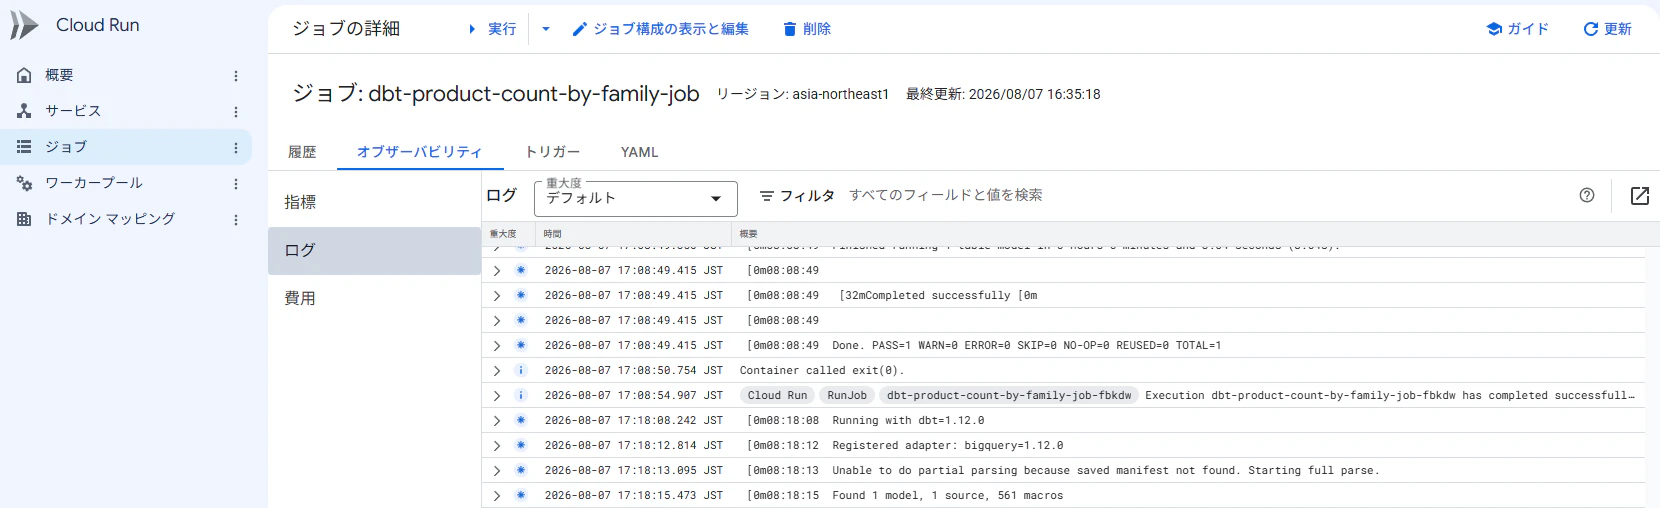Open the 概要 overview page
The image size is (1660, 508).
coord(59,75)
